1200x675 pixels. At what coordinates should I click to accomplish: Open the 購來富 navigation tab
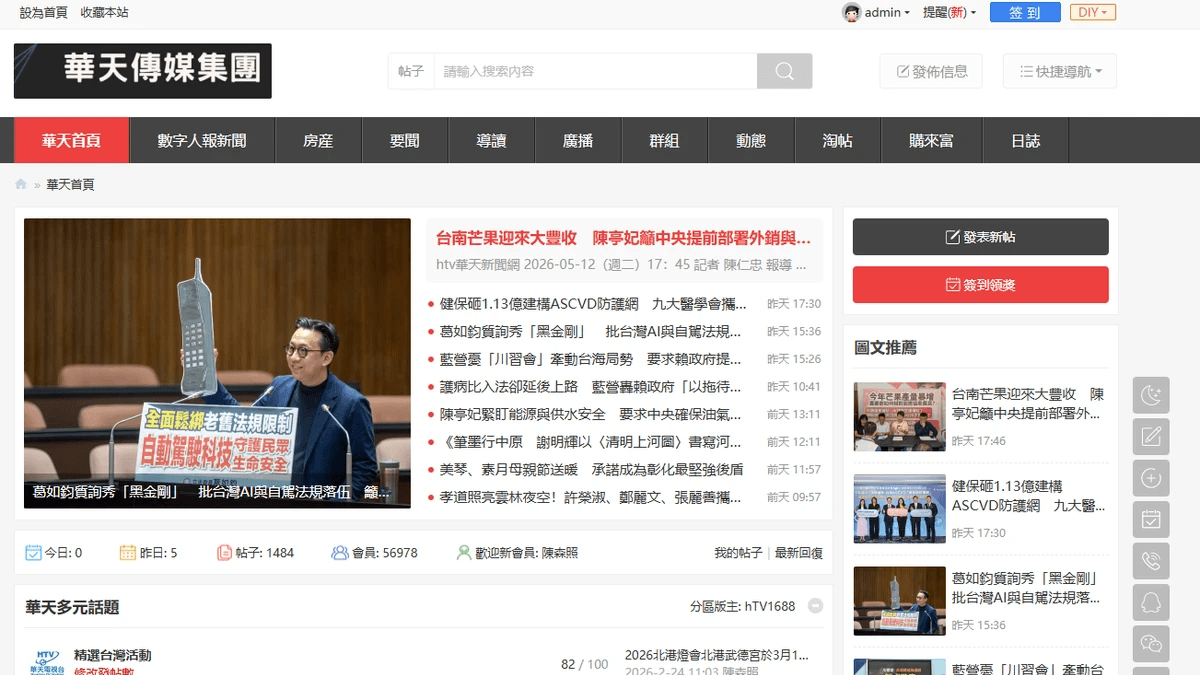point(931,140)
